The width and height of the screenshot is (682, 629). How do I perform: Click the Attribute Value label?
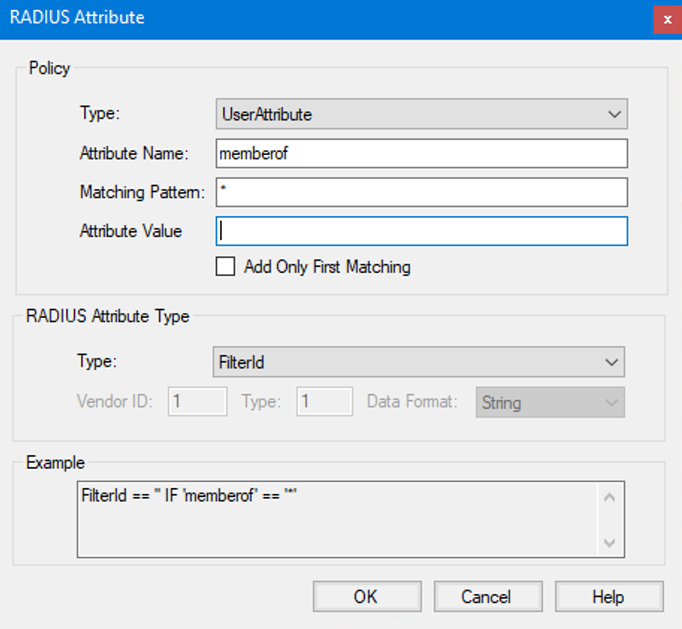point(130,231)
